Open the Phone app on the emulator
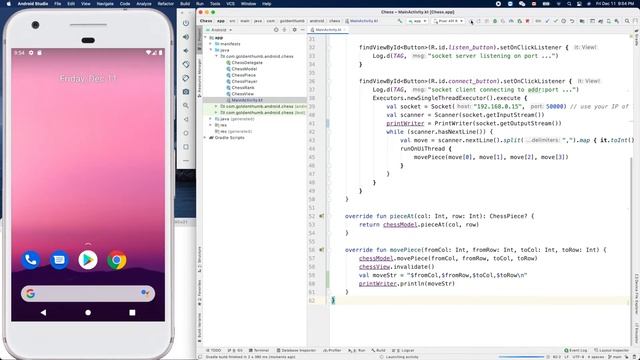The width and height of the screenshot is (640, 360). (x=31, y=260)
